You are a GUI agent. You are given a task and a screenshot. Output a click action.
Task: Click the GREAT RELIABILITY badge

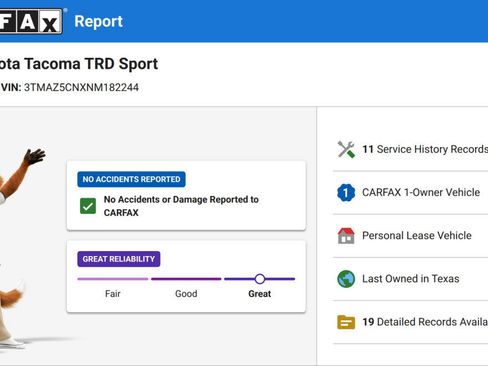(119, 259)
